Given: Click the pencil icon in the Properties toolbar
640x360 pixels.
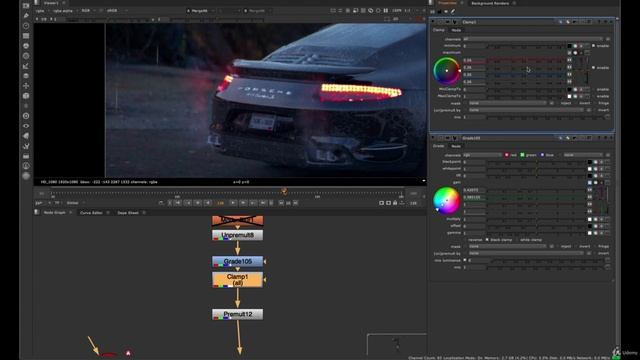Looking at the screenshot, I should coord(453,11).
